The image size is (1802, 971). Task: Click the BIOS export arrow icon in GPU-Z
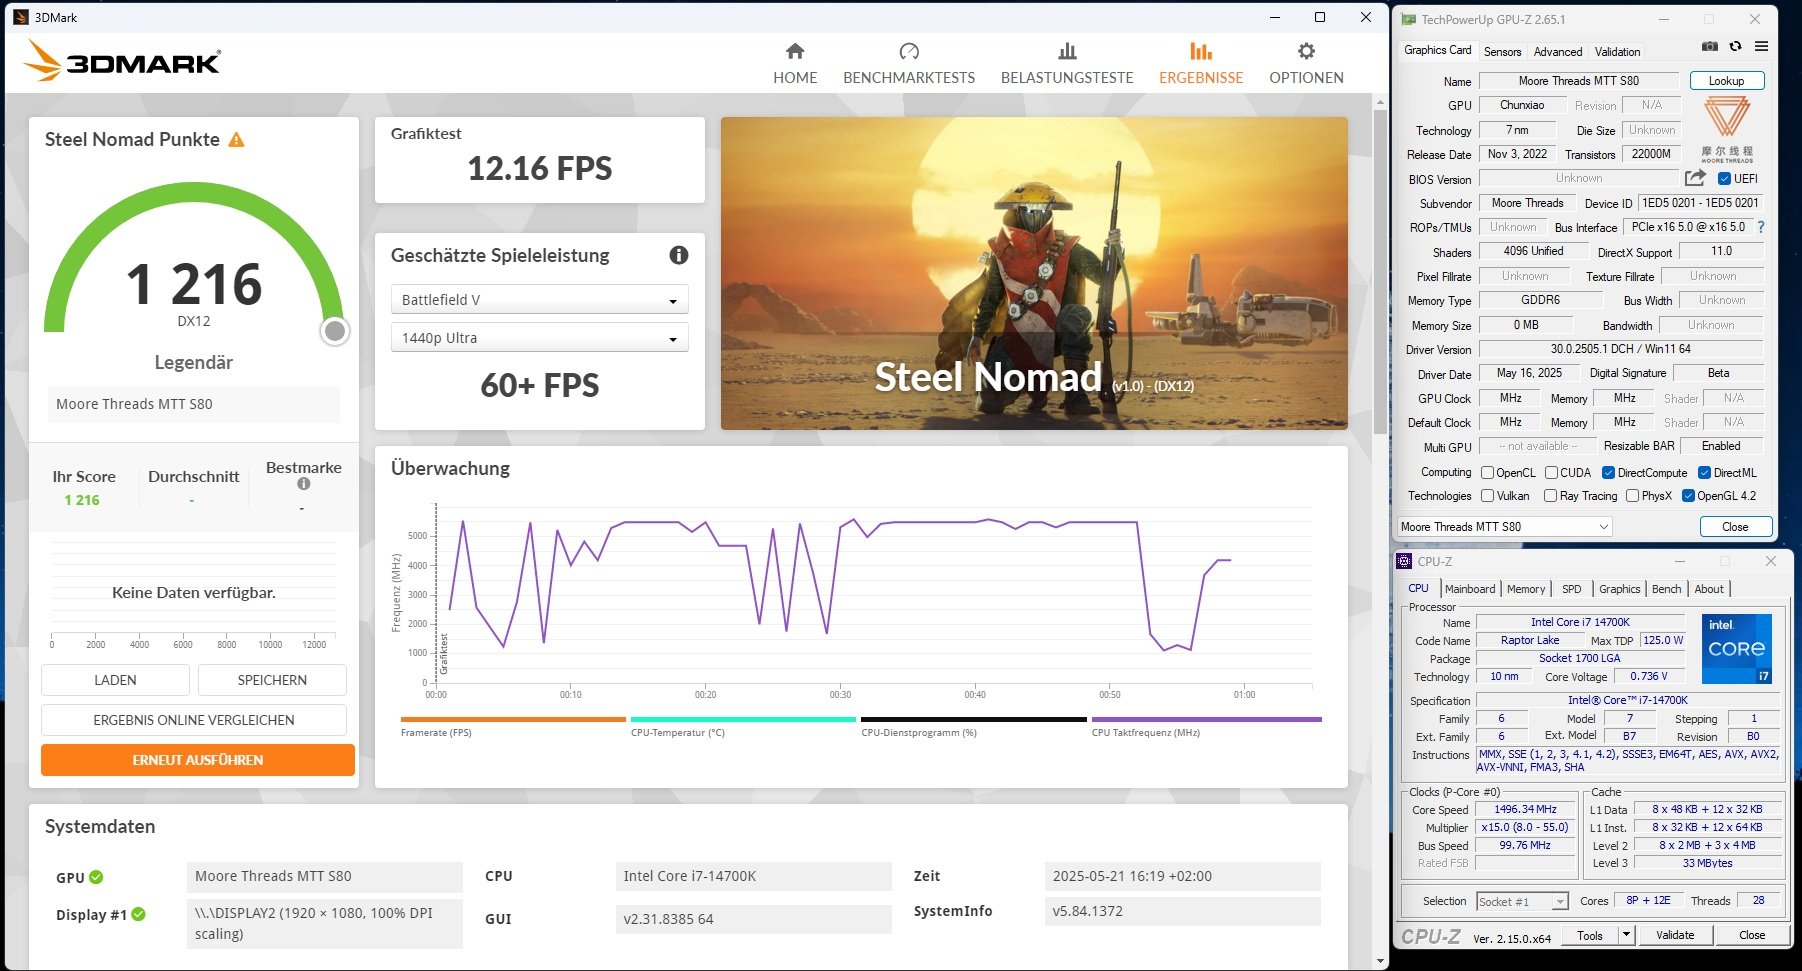click(1695, 178)
